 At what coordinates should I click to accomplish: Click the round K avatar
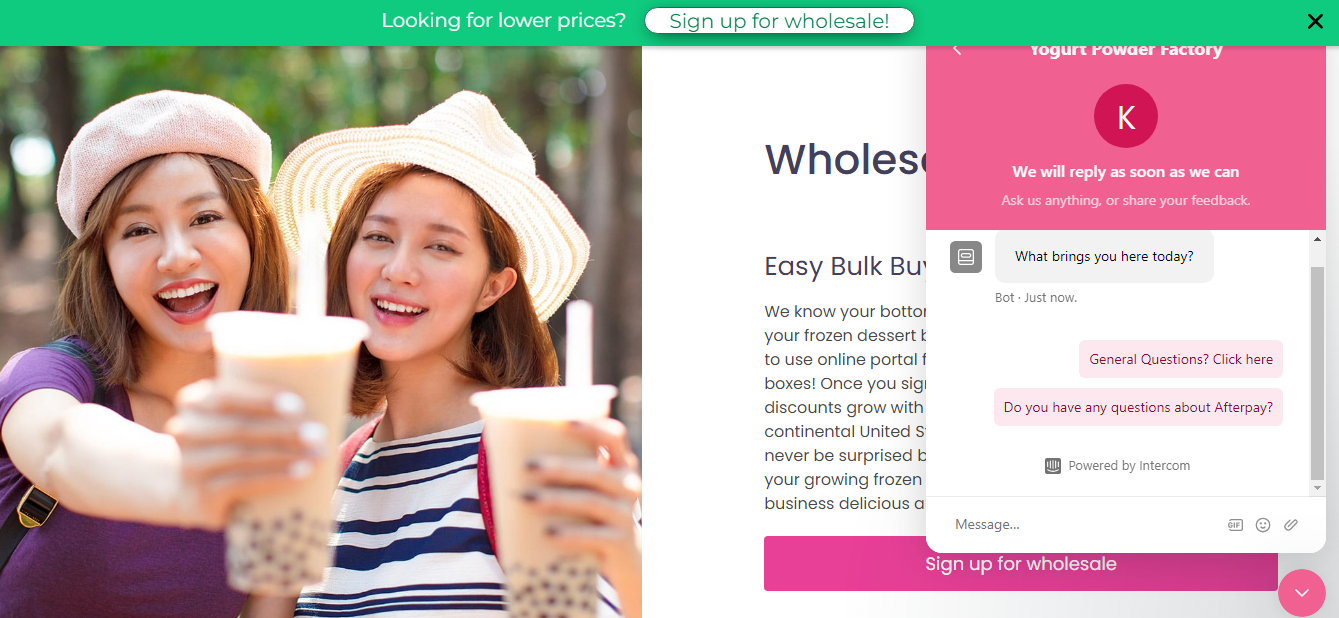coord(1126,116)
